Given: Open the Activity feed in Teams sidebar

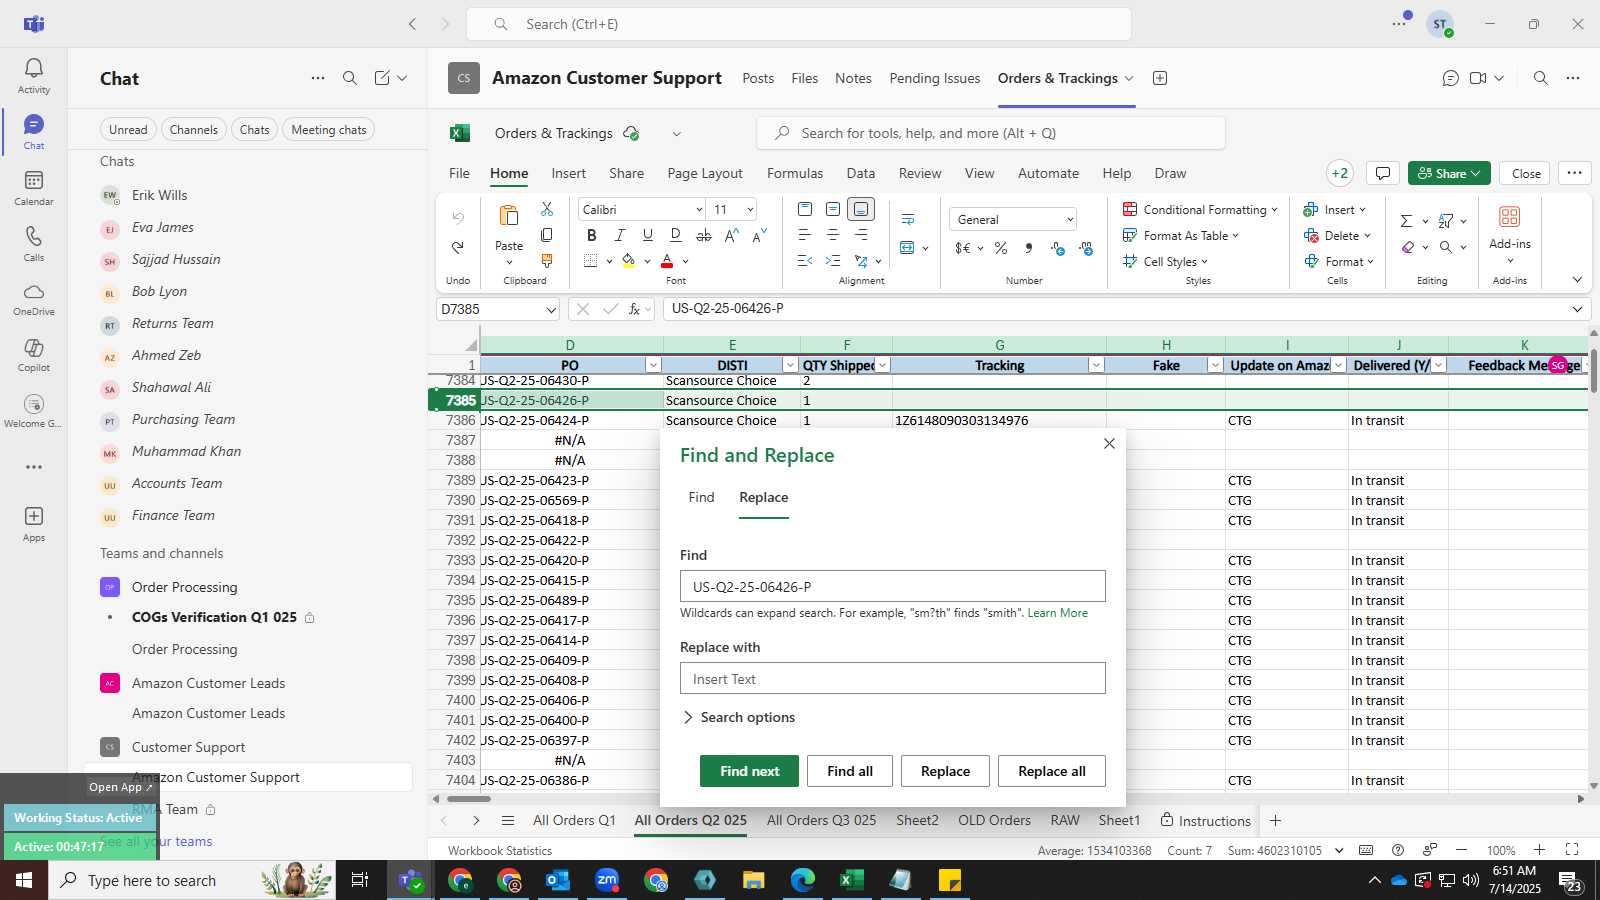Looking at the screenshot, I should point(33,76).
